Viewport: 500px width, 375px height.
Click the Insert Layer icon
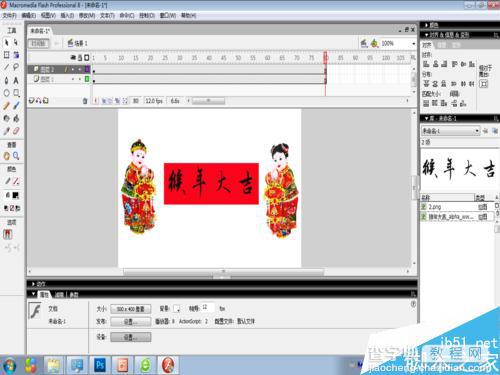pyautogui.click(x=31, y=100)
